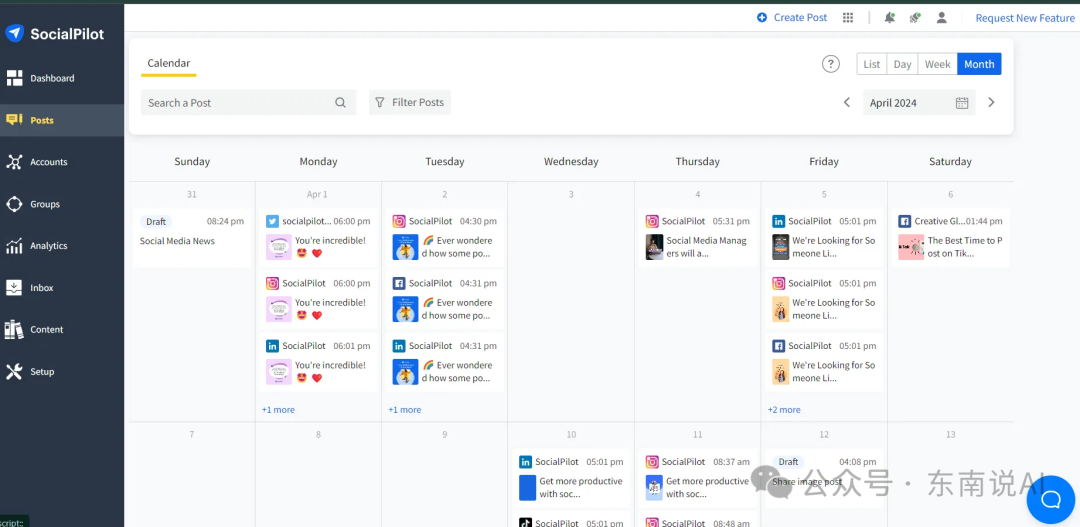Image resolution: width=1080 pixels, height=527 pixels.
Task: Open Filter Posts options
Action: click(x=410, y=102)
